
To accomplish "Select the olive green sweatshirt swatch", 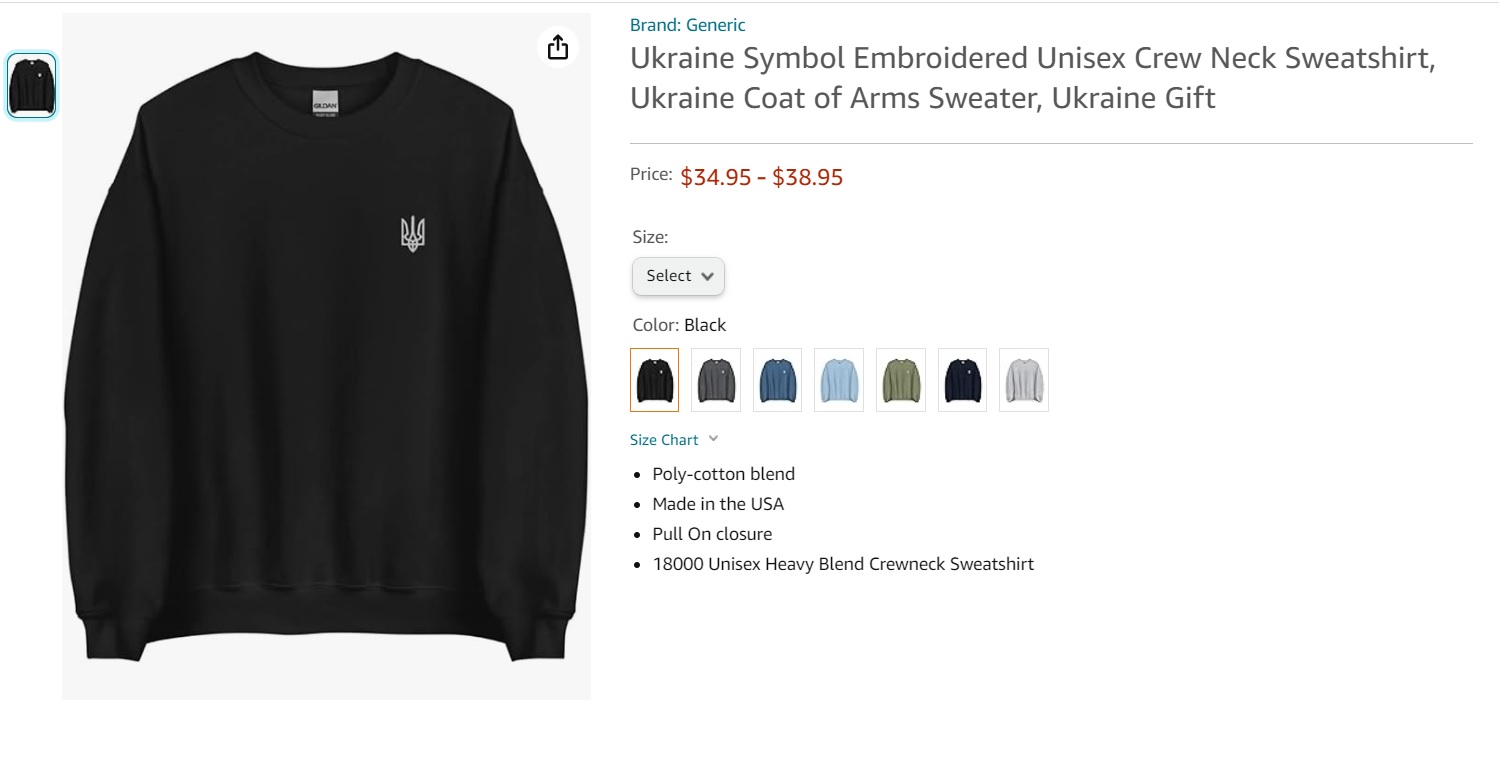I will click(900, 380).
